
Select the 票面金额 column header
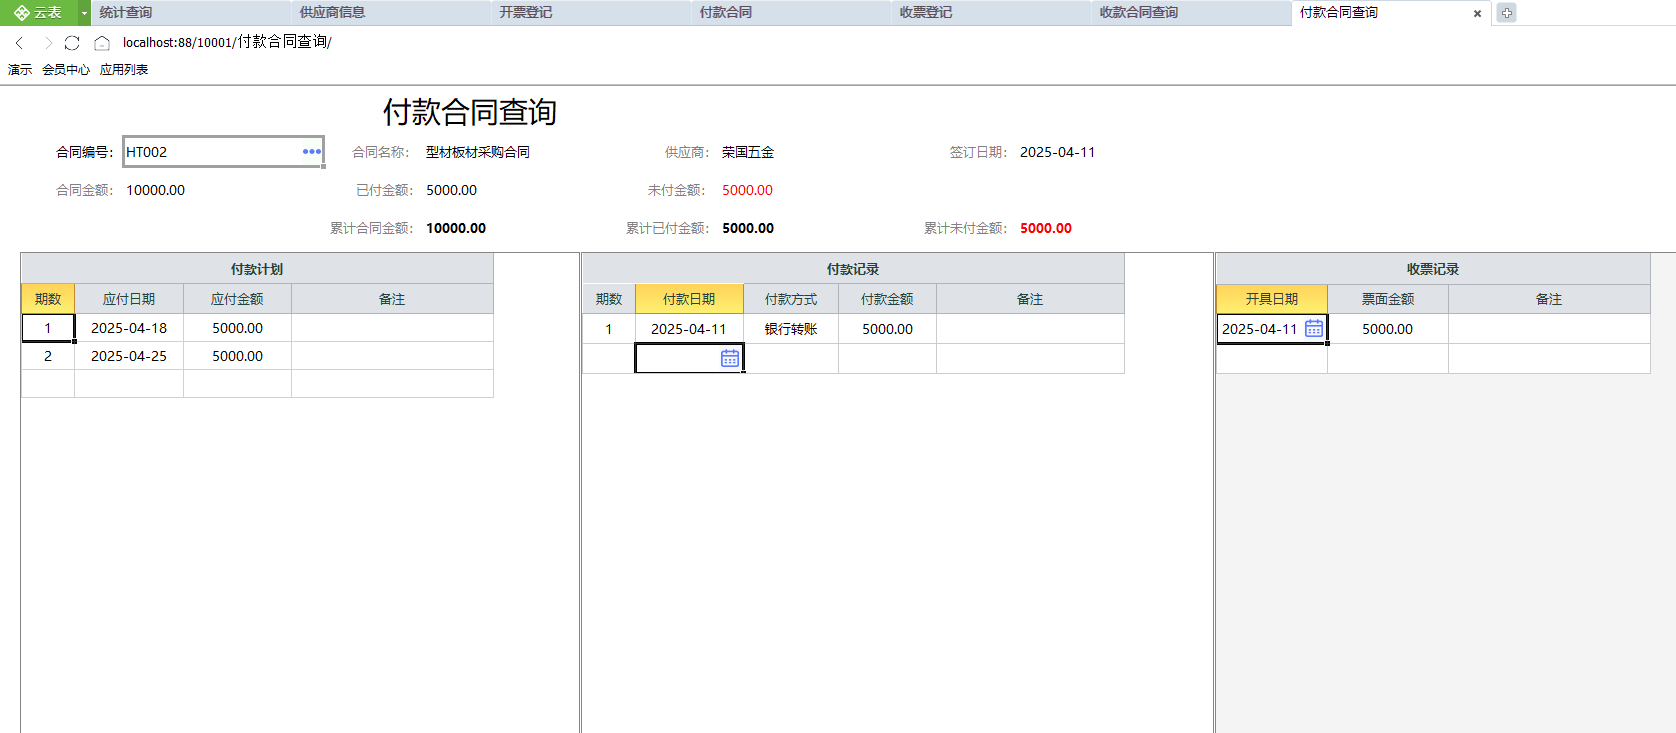[1388, 299]
